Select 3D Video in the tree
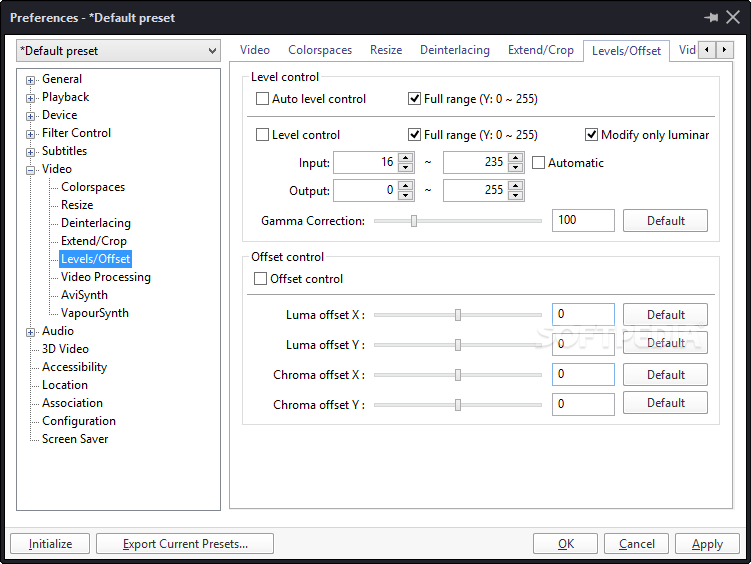 coord(65,349)
